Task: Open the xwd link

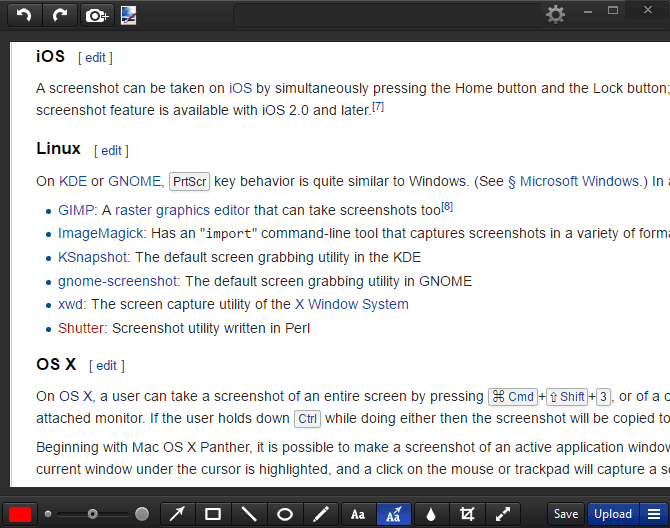Action: (x=70, y=304)
